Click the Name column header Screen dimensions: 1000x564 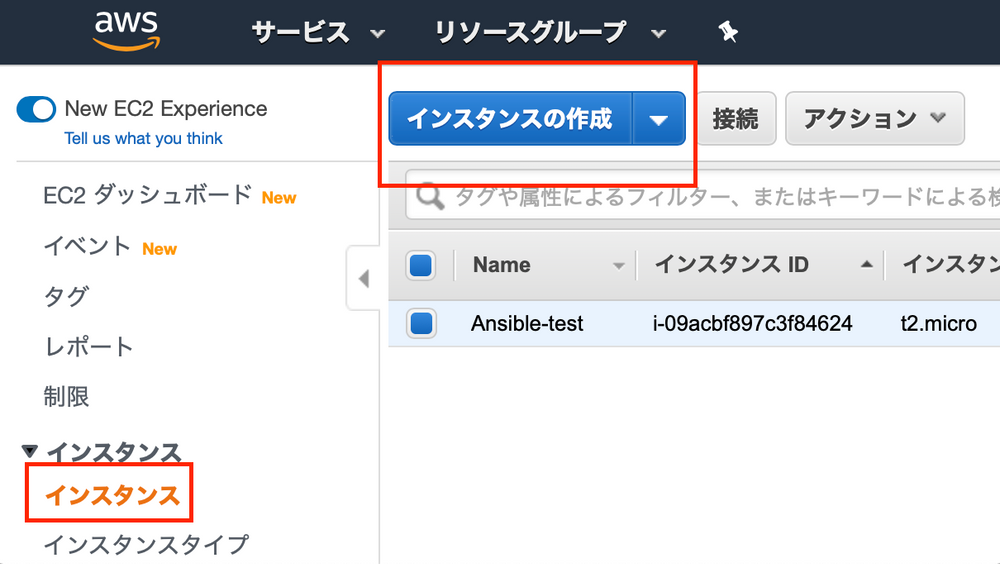501,265
